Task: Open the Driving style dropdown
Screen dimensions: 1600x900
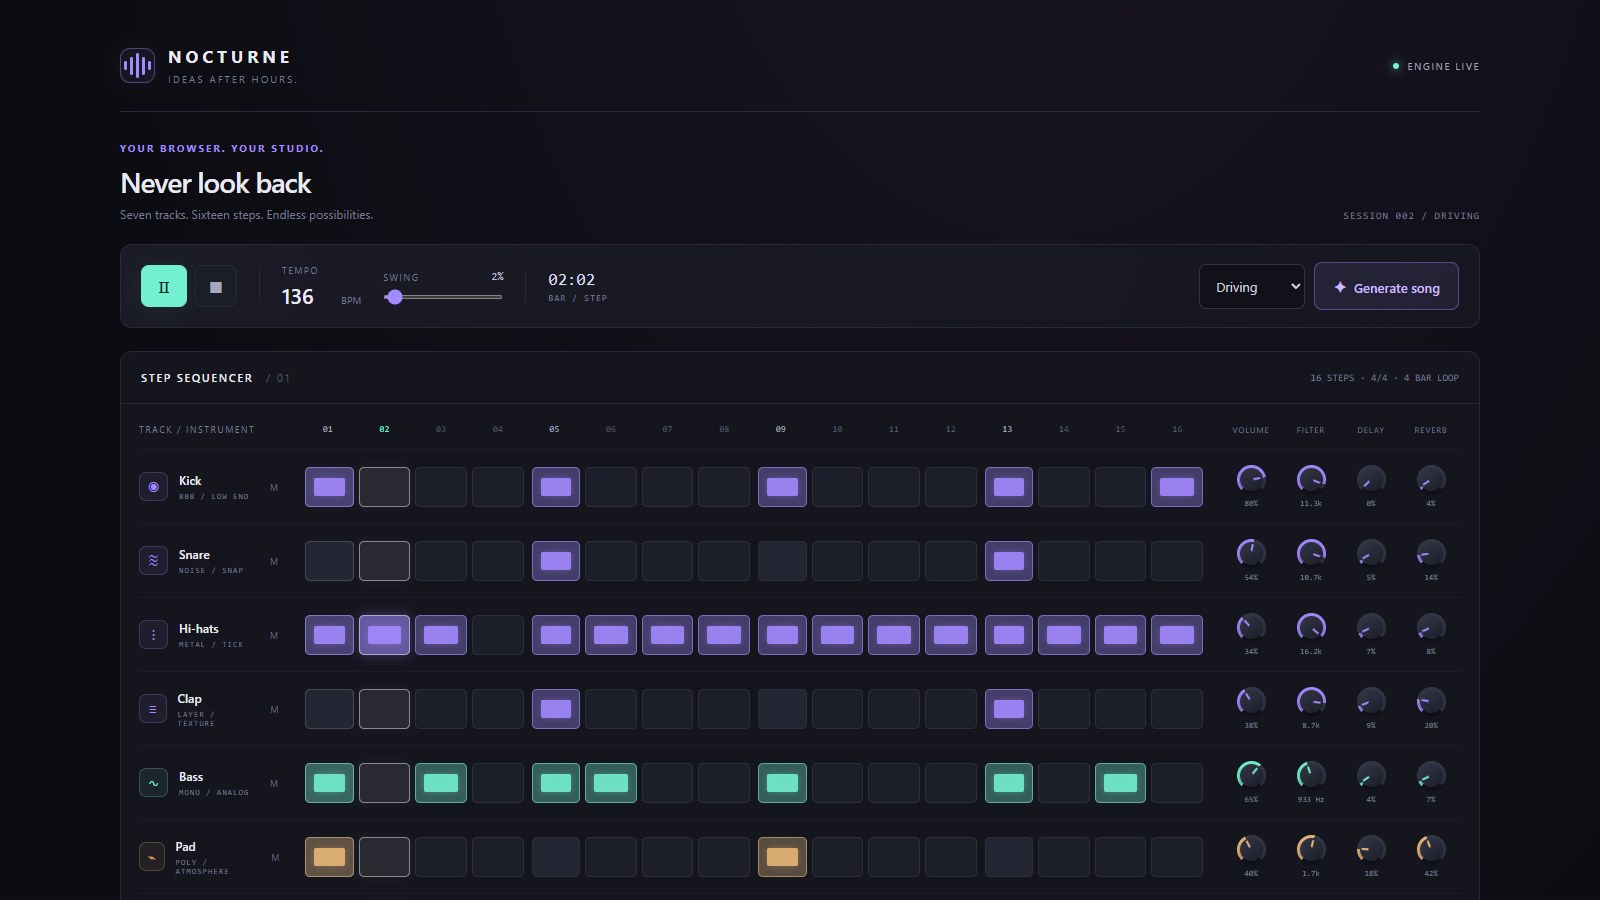Action: (1252, 287)
